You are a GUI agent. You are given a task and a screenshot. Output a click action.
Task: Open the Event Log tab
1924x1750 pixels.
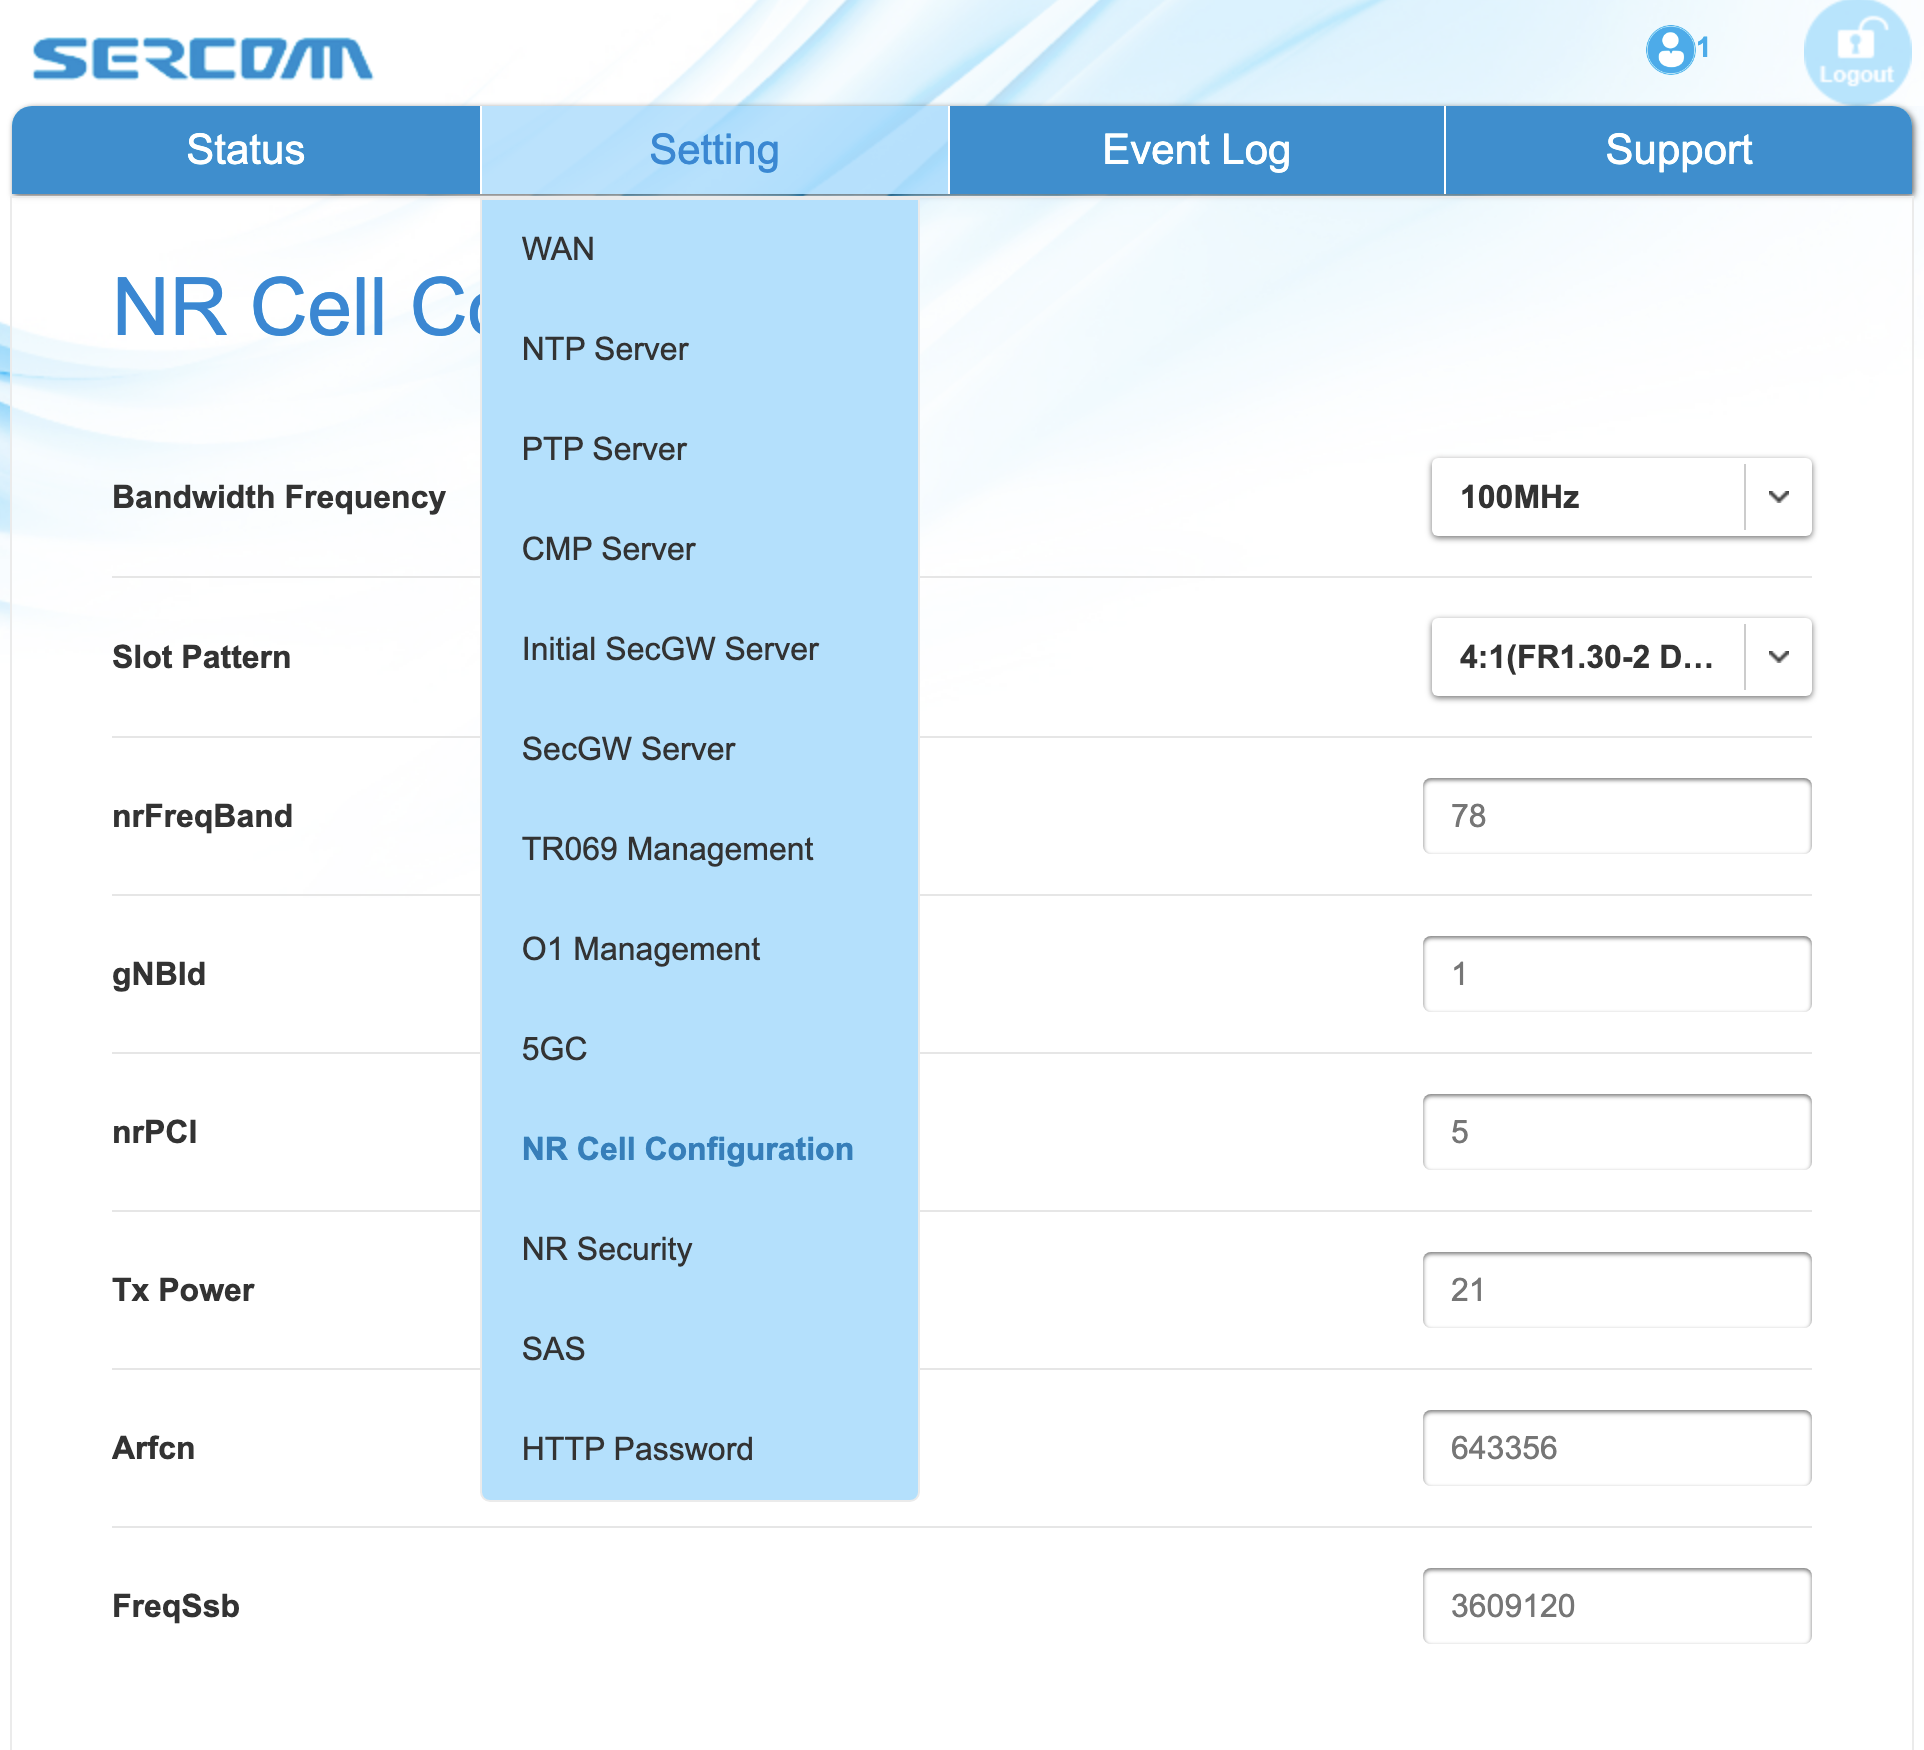pos(1196,150)
